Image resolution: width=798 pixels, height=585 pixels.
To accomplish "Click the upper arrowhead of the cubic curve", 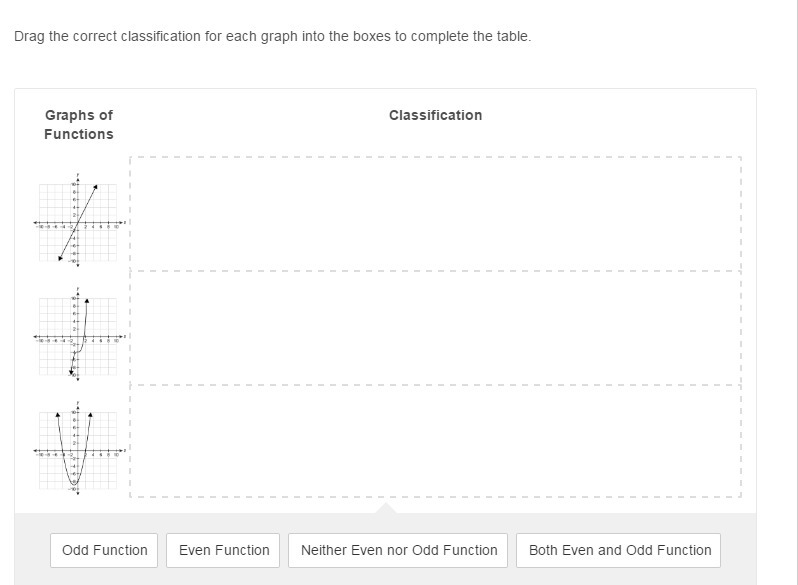I will coord(86,299).
